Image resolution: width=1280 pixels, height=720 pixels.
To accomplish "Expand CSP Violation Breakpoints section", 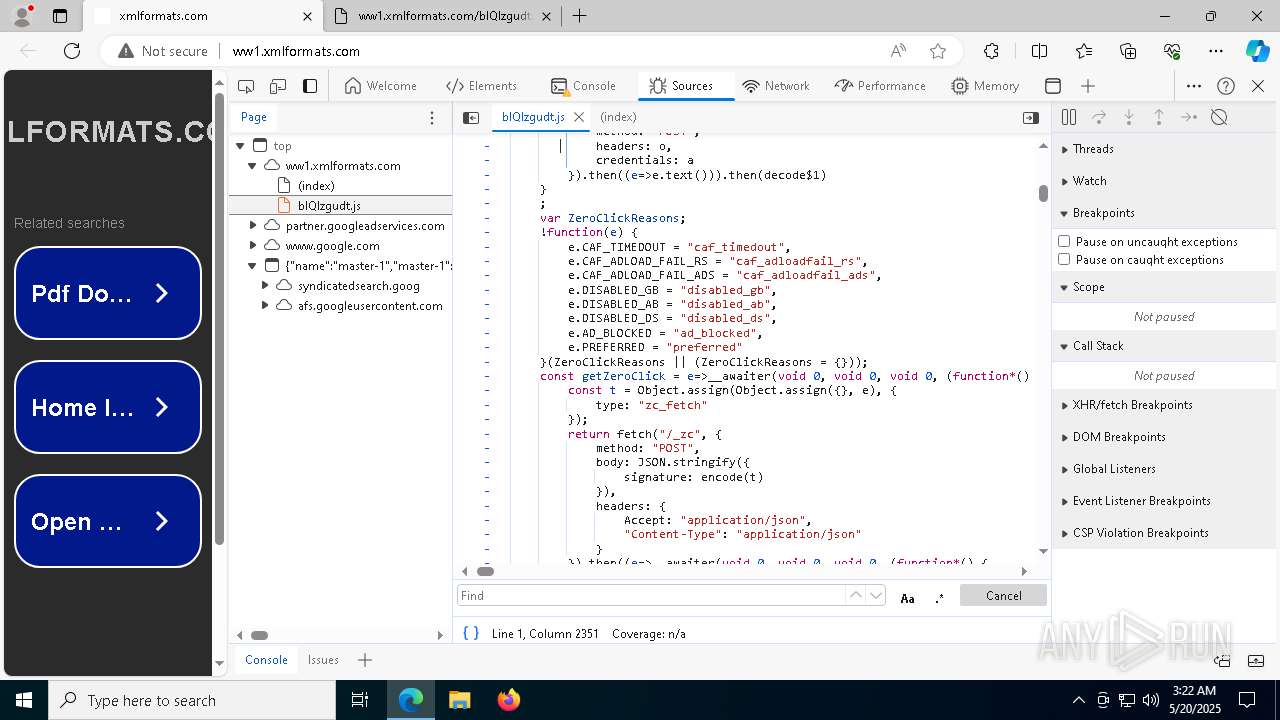I will (x=1166, y=533).
